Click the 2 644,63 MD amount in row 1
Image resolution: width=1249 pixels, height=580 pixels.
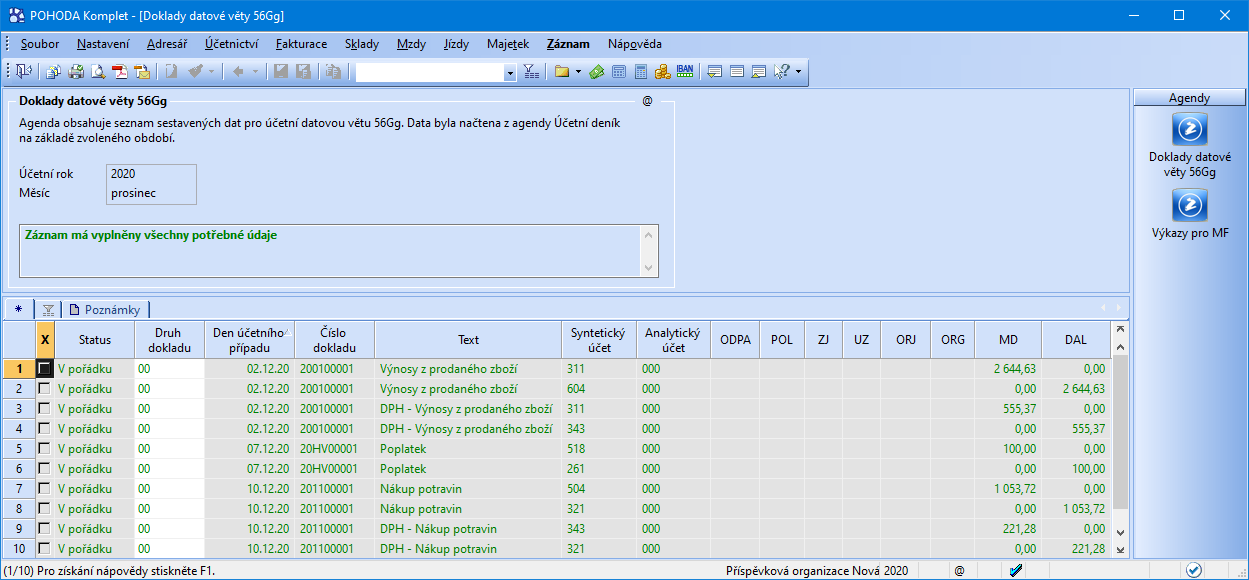(1008, 369)
